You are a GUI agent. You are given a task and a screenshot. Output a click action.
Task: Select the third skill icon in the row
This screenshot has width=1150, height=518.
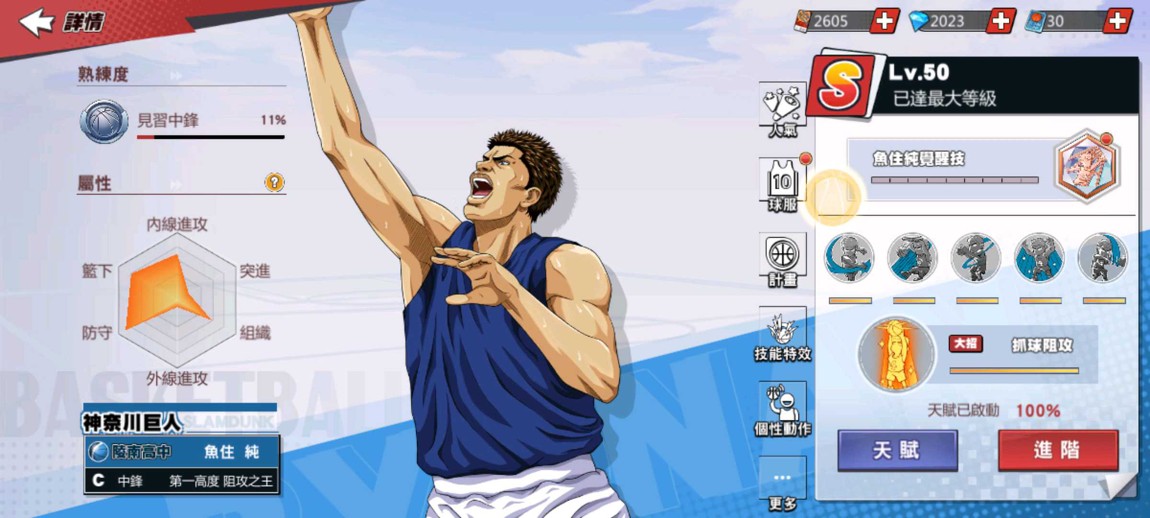[x=976, y=258]
